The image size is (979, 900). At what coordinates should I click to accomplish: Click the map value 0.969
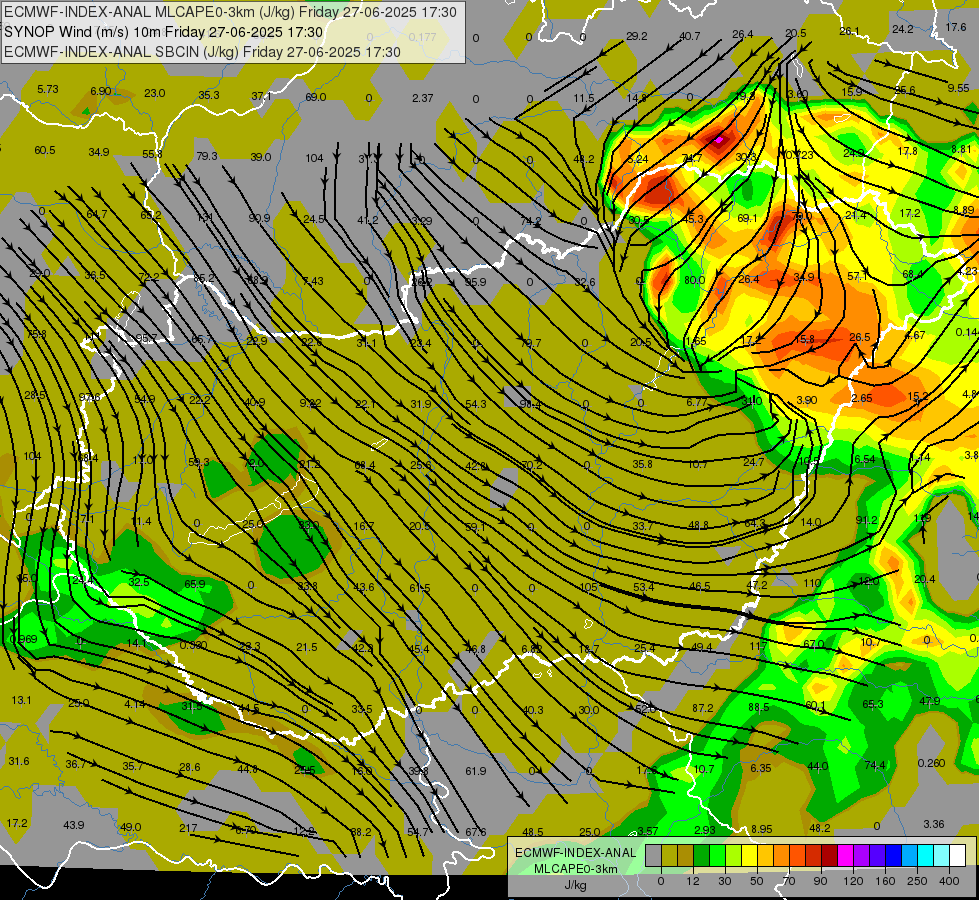[x=23, y=640]
